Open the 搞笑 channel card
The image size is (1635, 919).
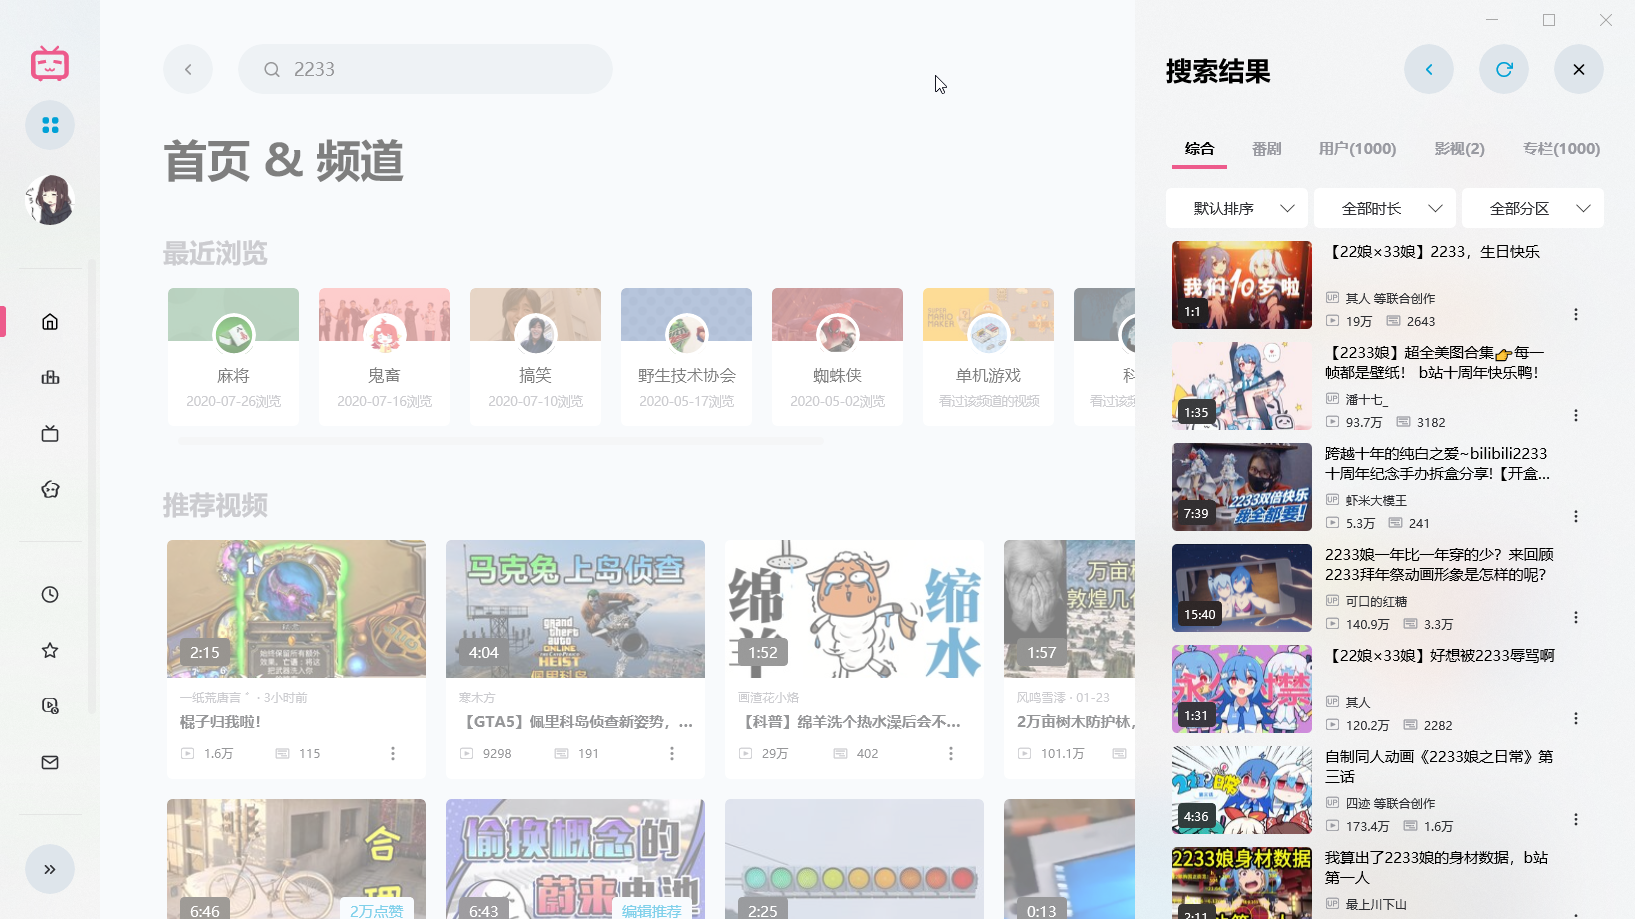[535, 357]
